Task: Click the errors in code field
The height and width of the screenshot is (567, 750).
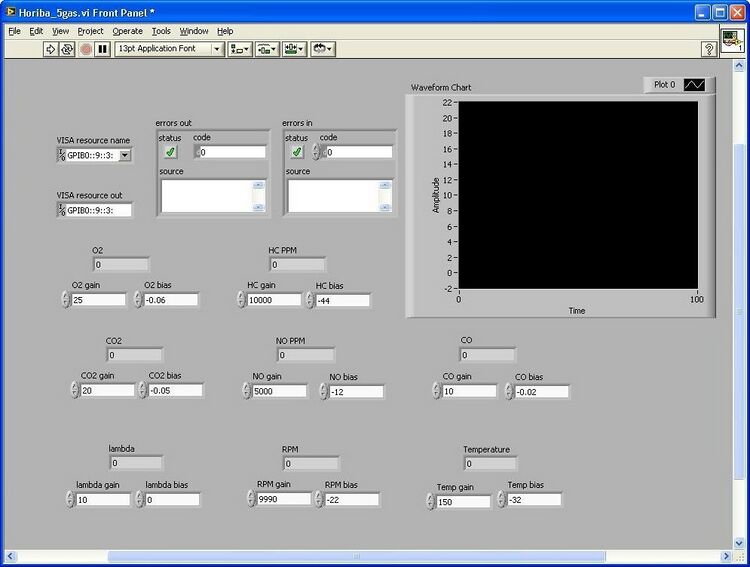Action: click(x=359, y=152)
